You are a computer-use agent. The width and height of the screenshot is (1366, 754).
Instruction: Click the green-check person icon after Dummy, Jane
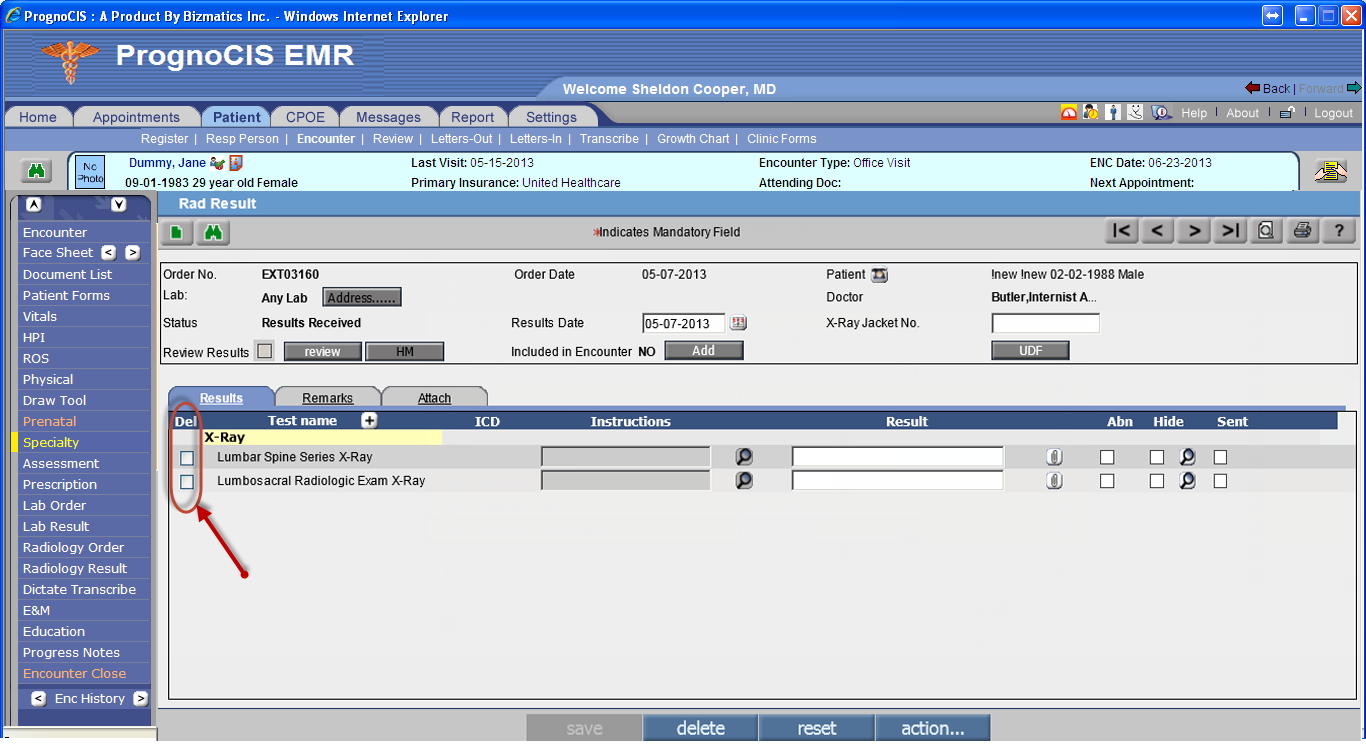point(217,163)
